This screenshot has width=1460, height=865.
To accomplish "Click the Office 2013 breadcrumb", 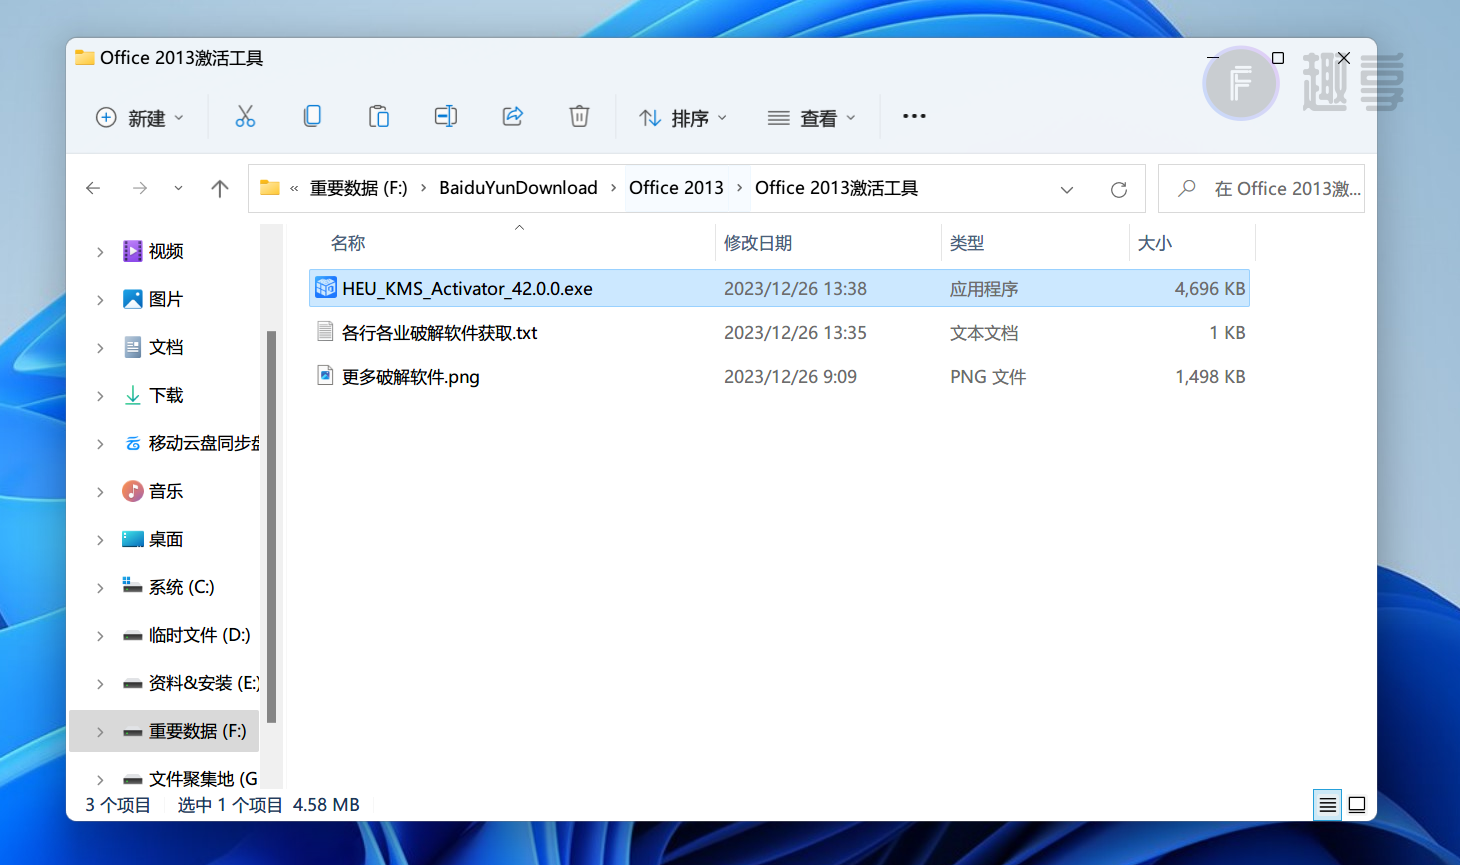I will [x=676, y=188].
